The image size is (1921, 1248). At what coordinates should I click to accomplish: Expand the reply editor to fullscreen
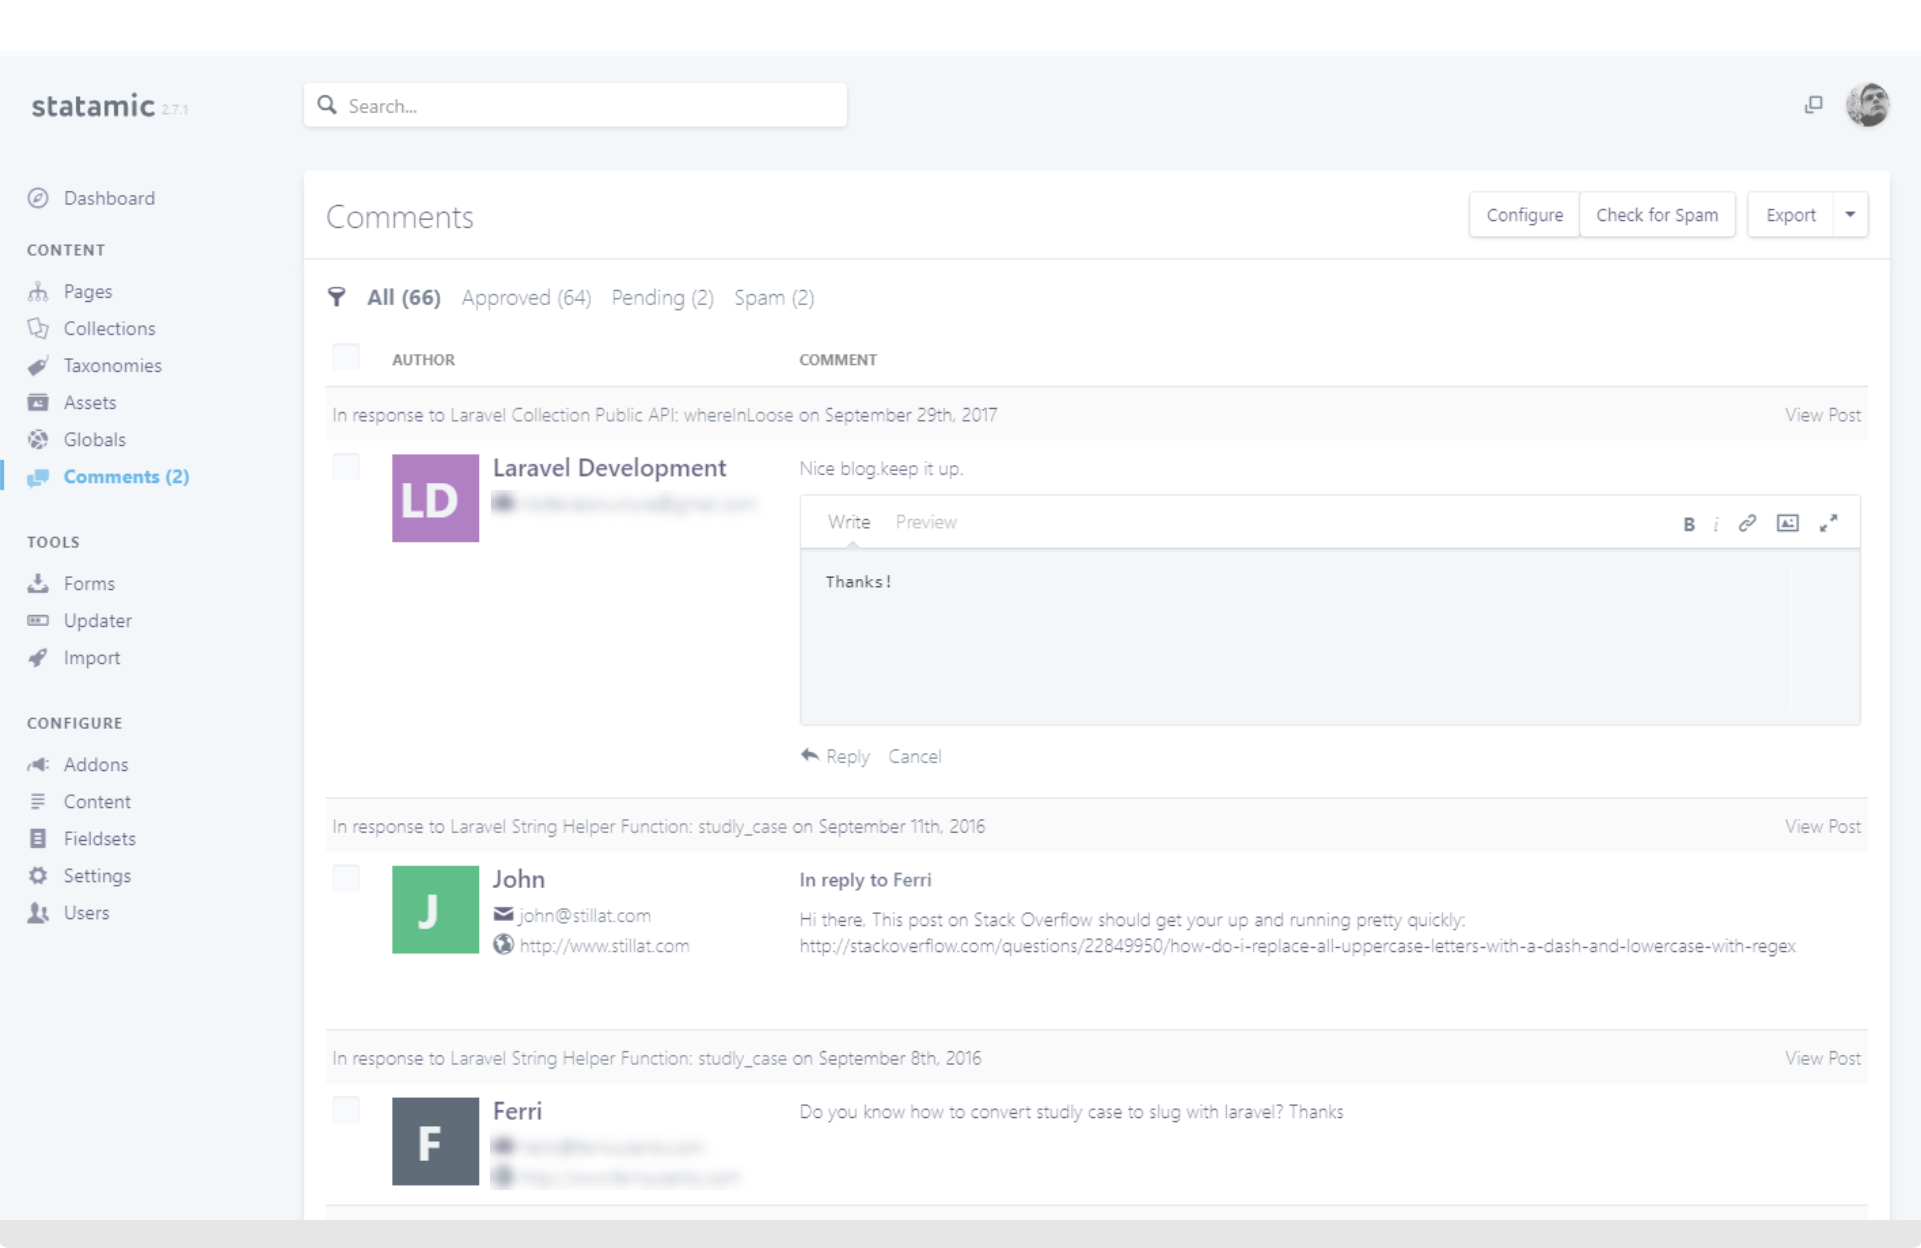[x=1828, y=523]
